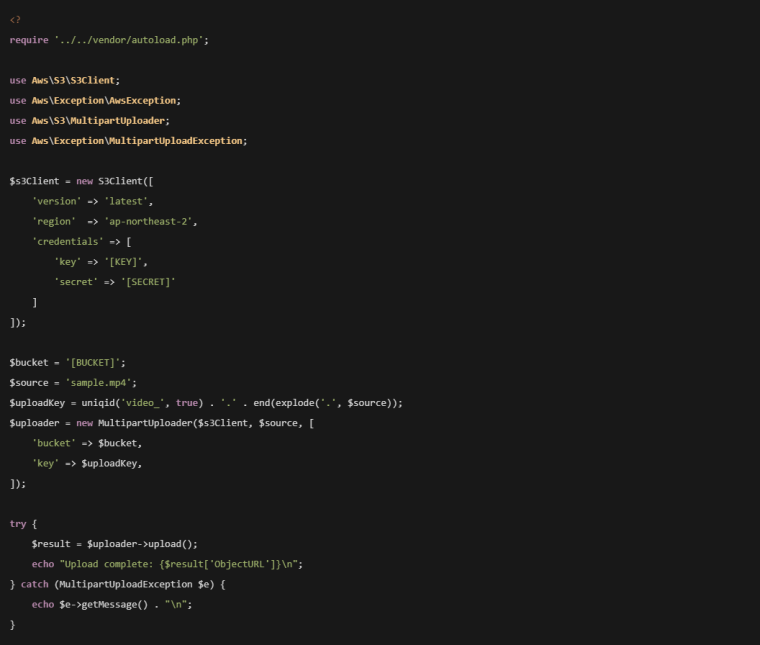Click 'use Aws\S3\MultipartUploader;' line

click(x=90, y=121)
